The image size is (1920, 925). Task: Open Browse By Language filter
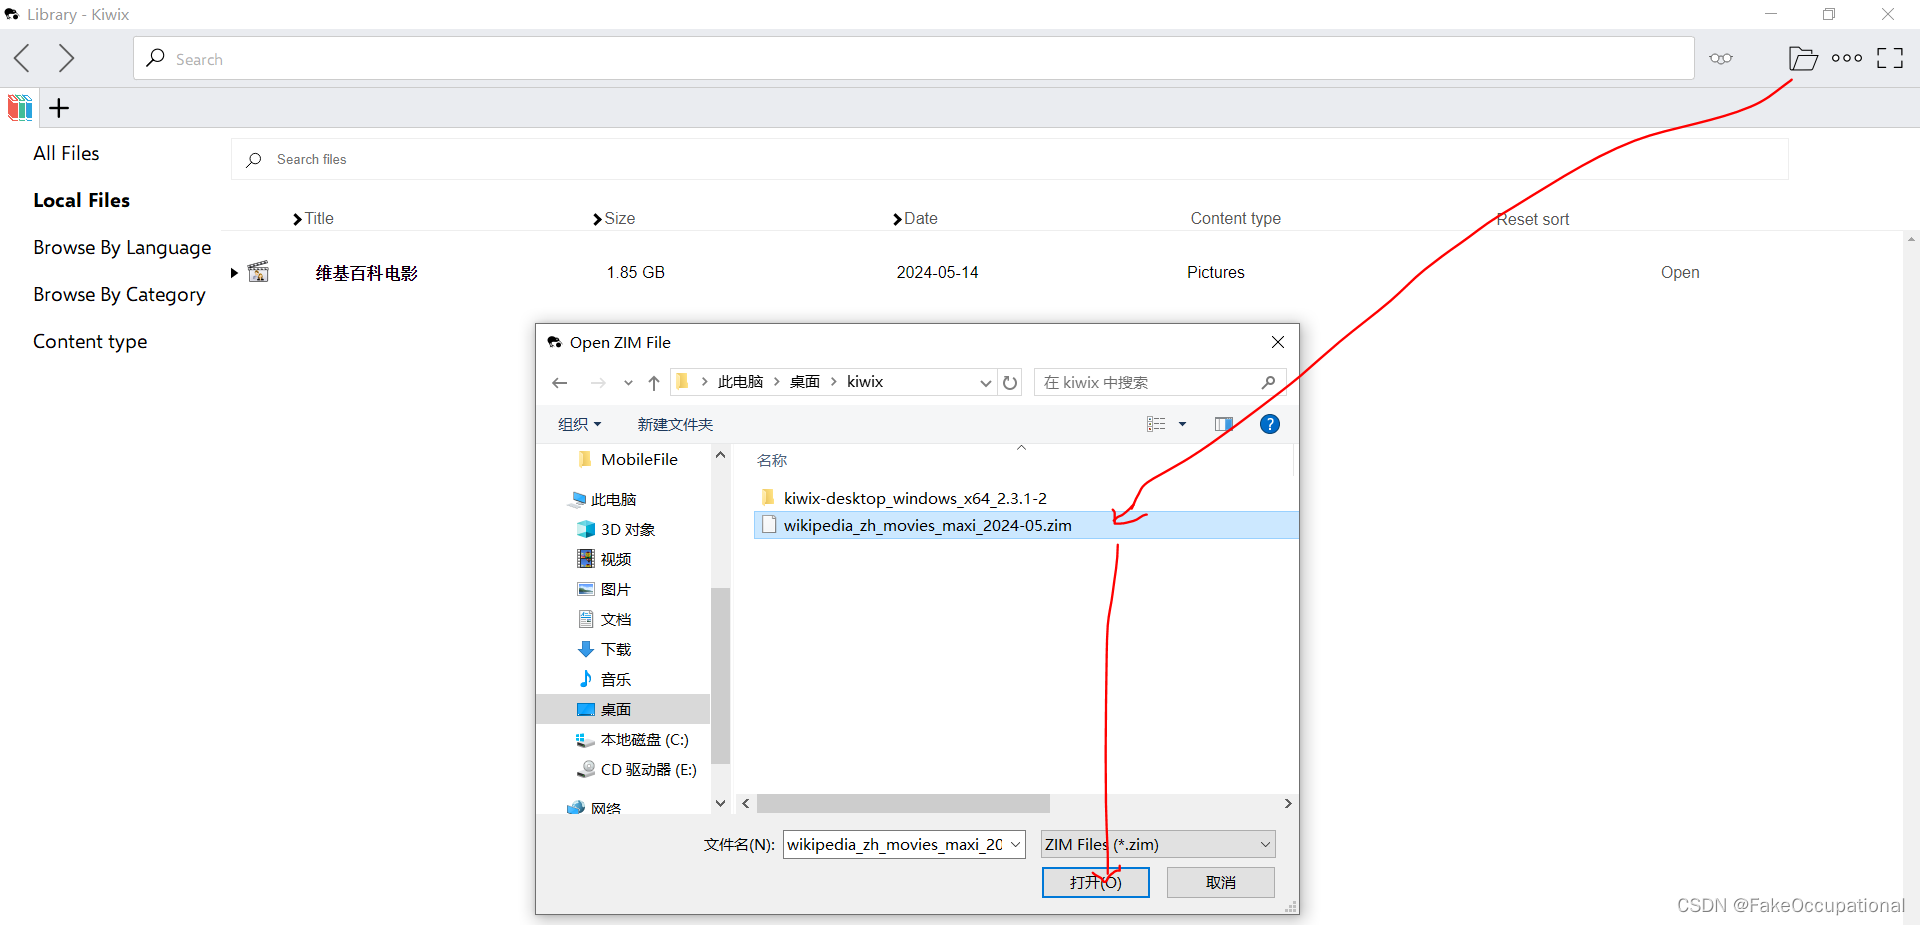(122, 247)
